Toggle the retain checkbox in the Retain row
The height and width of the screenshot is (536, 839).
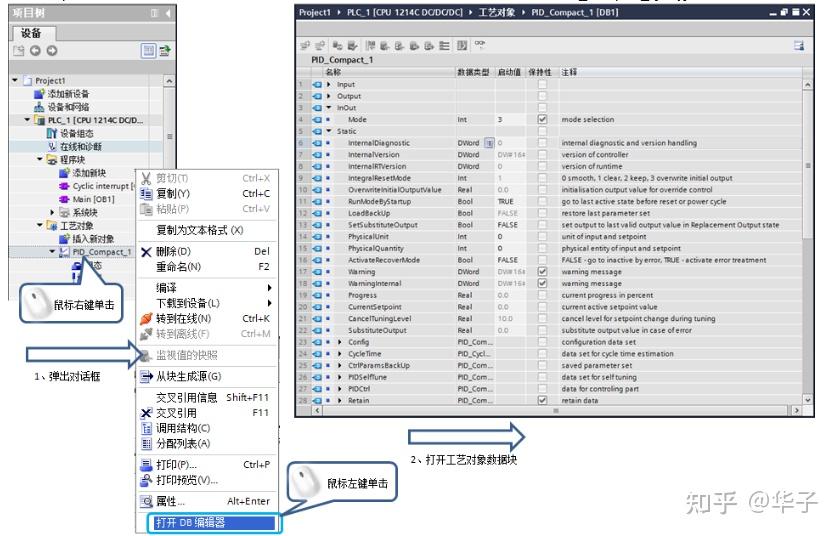542,400
